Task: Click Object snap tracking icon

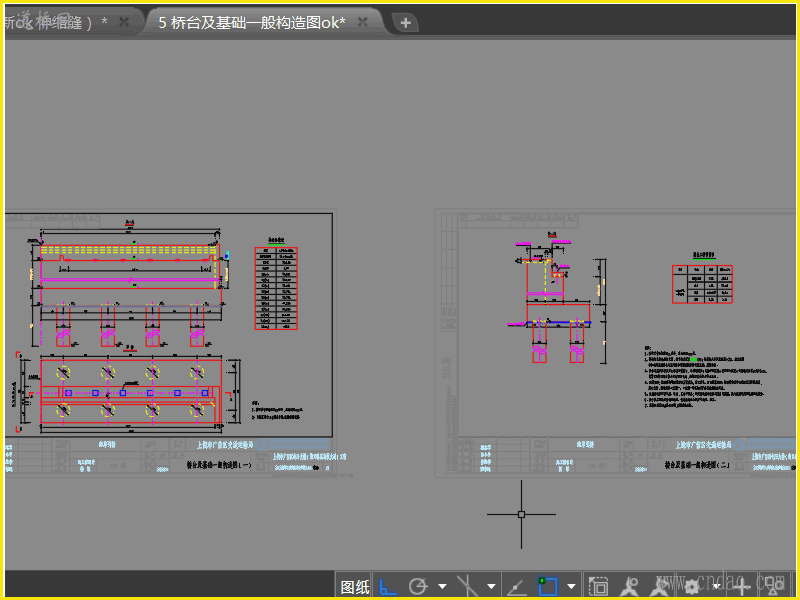Action: click(x=518, y=586)
